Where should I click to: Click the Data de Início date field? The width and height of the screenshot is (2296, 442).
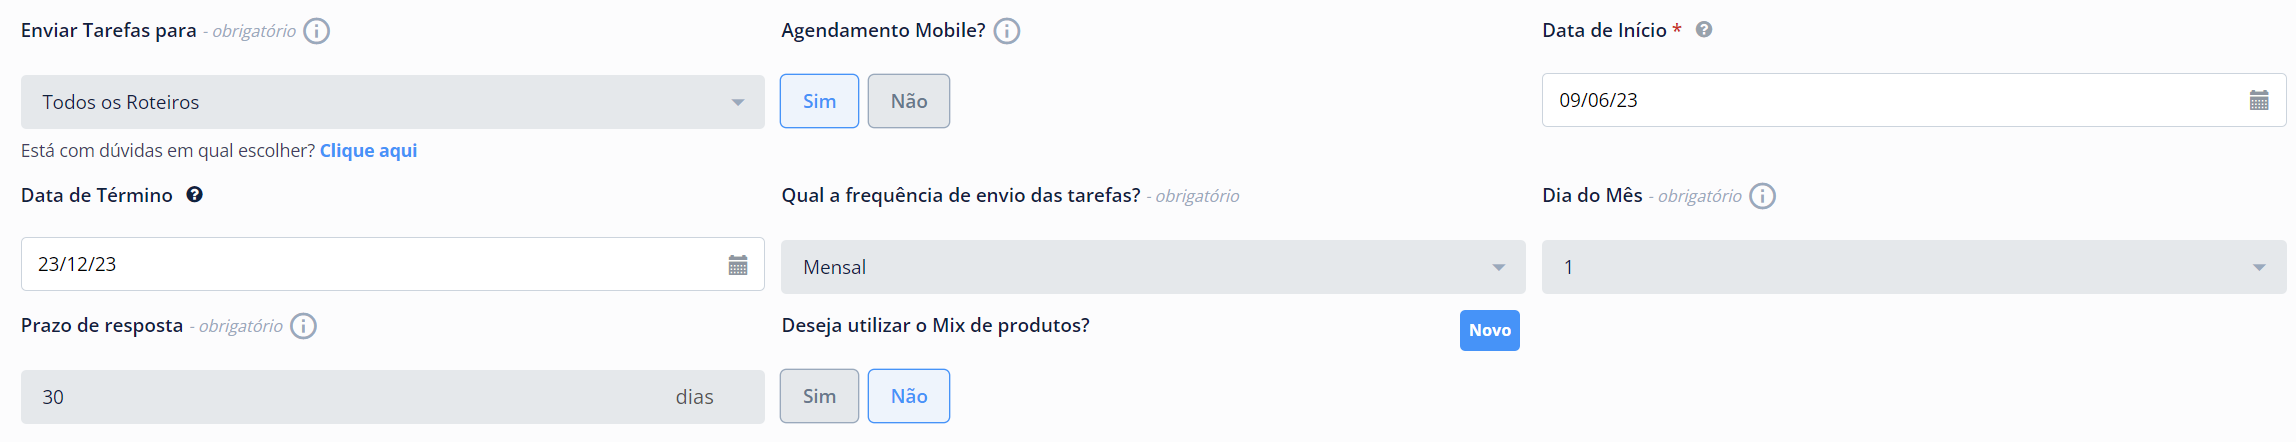tap(1890, 100)
